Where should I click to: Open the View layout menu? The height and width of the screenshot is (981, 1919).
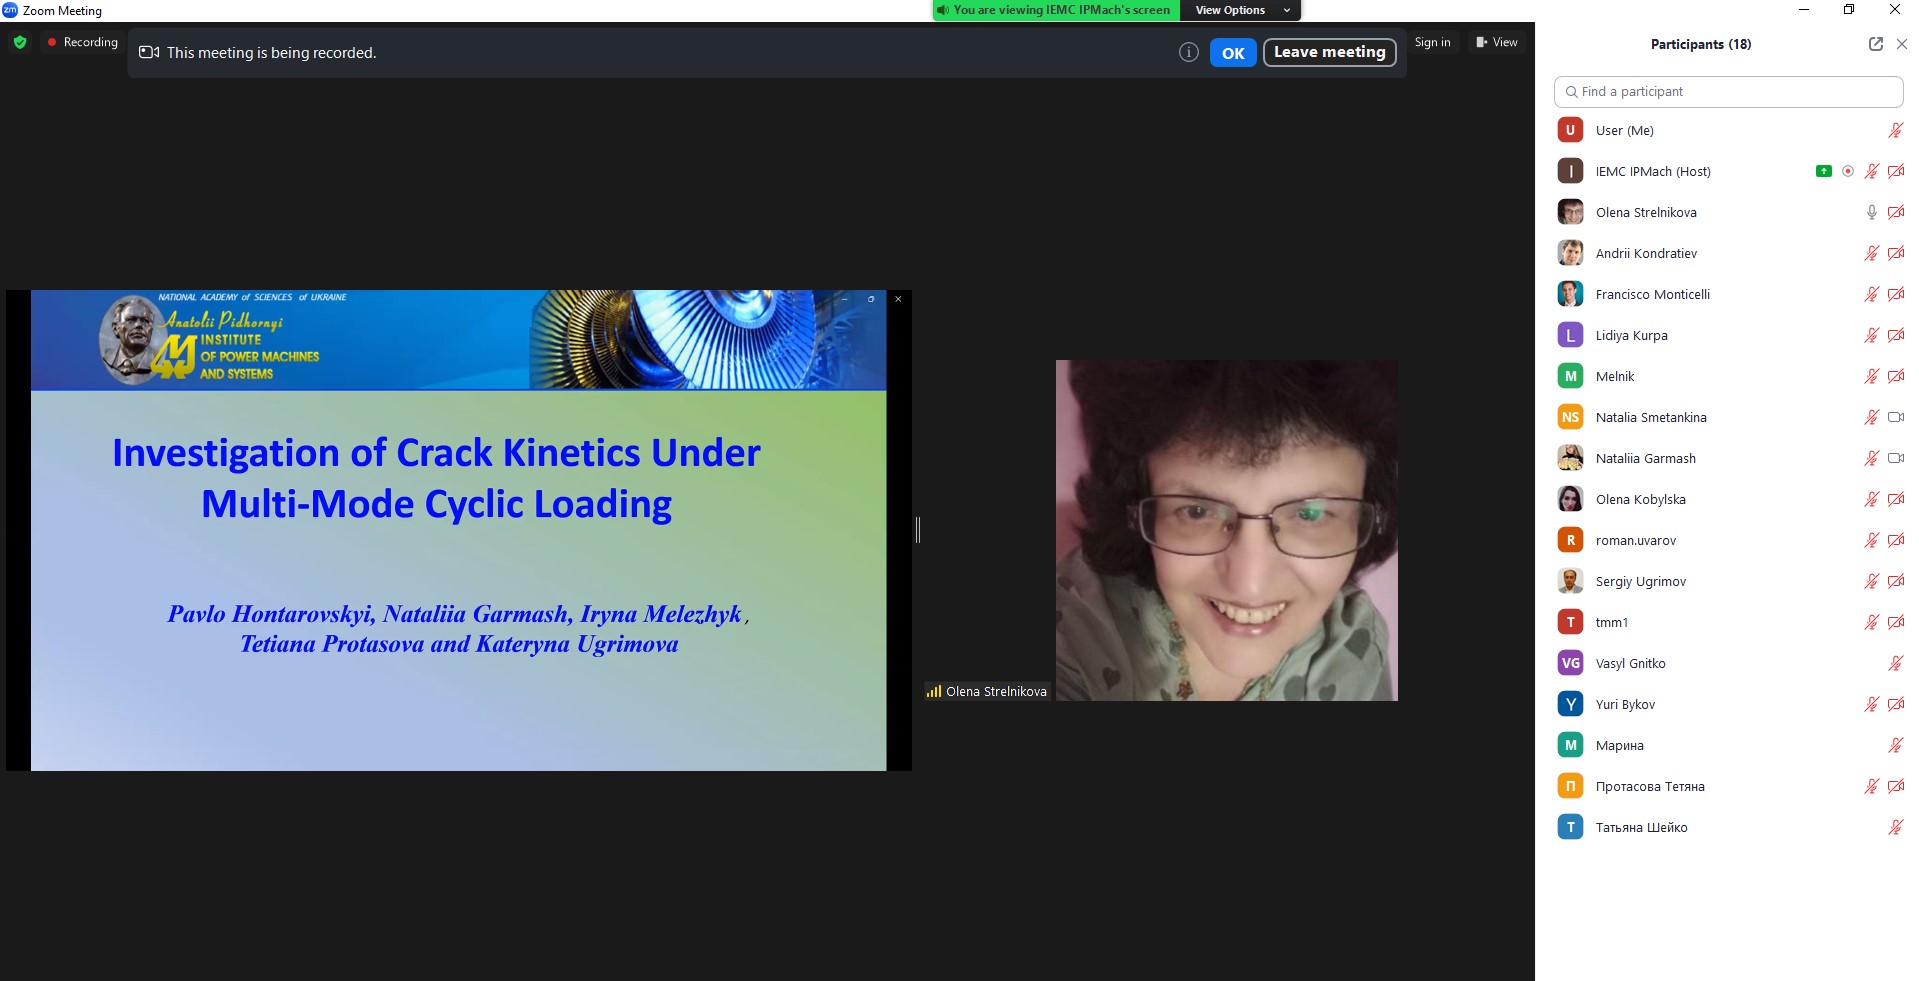click(1496, 42)
